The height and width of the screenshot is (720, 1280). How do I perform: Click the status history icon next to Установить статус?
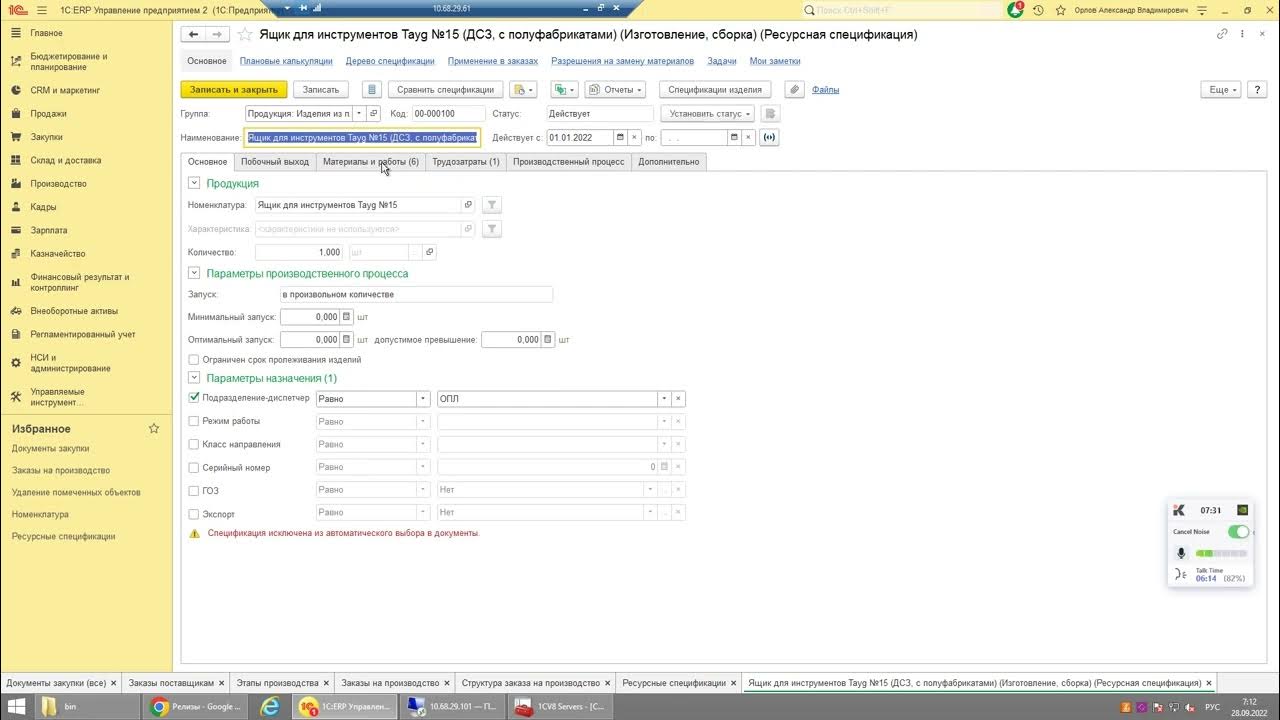coord(770,114)
